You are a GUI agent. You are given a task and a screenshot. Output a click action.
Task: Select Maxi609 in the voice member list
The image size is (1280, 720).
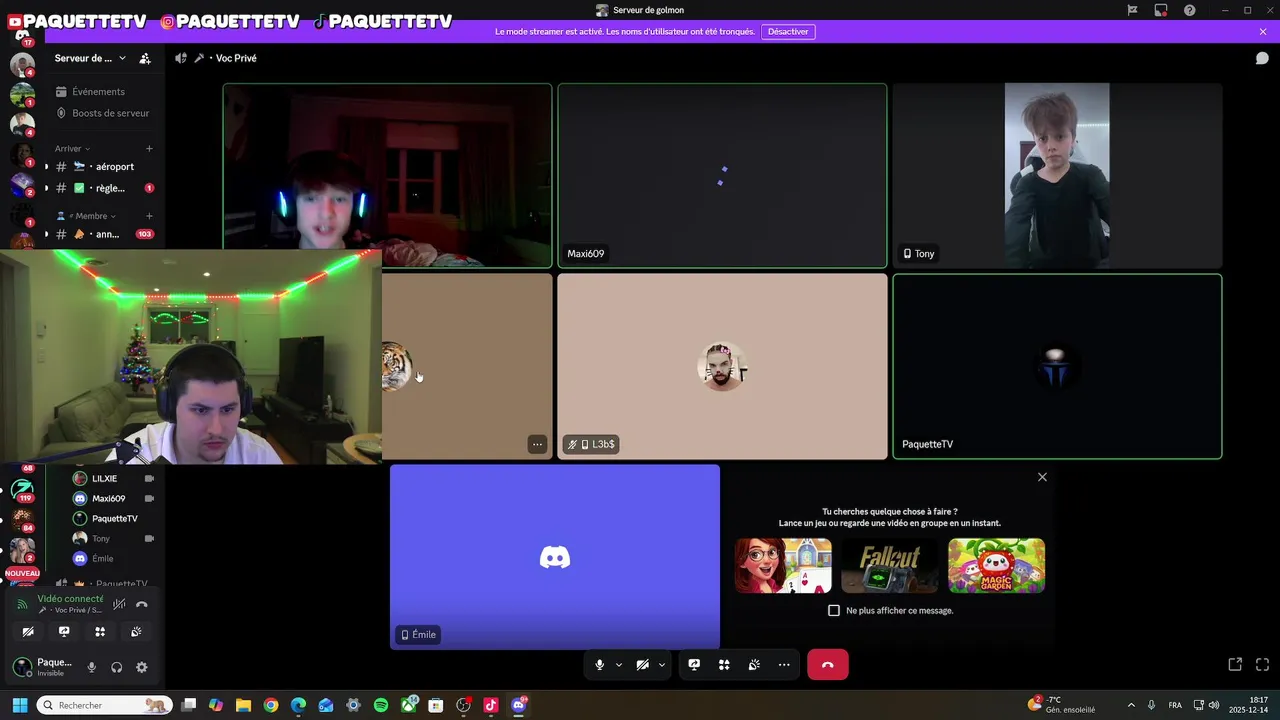click(x=112, y=498)
